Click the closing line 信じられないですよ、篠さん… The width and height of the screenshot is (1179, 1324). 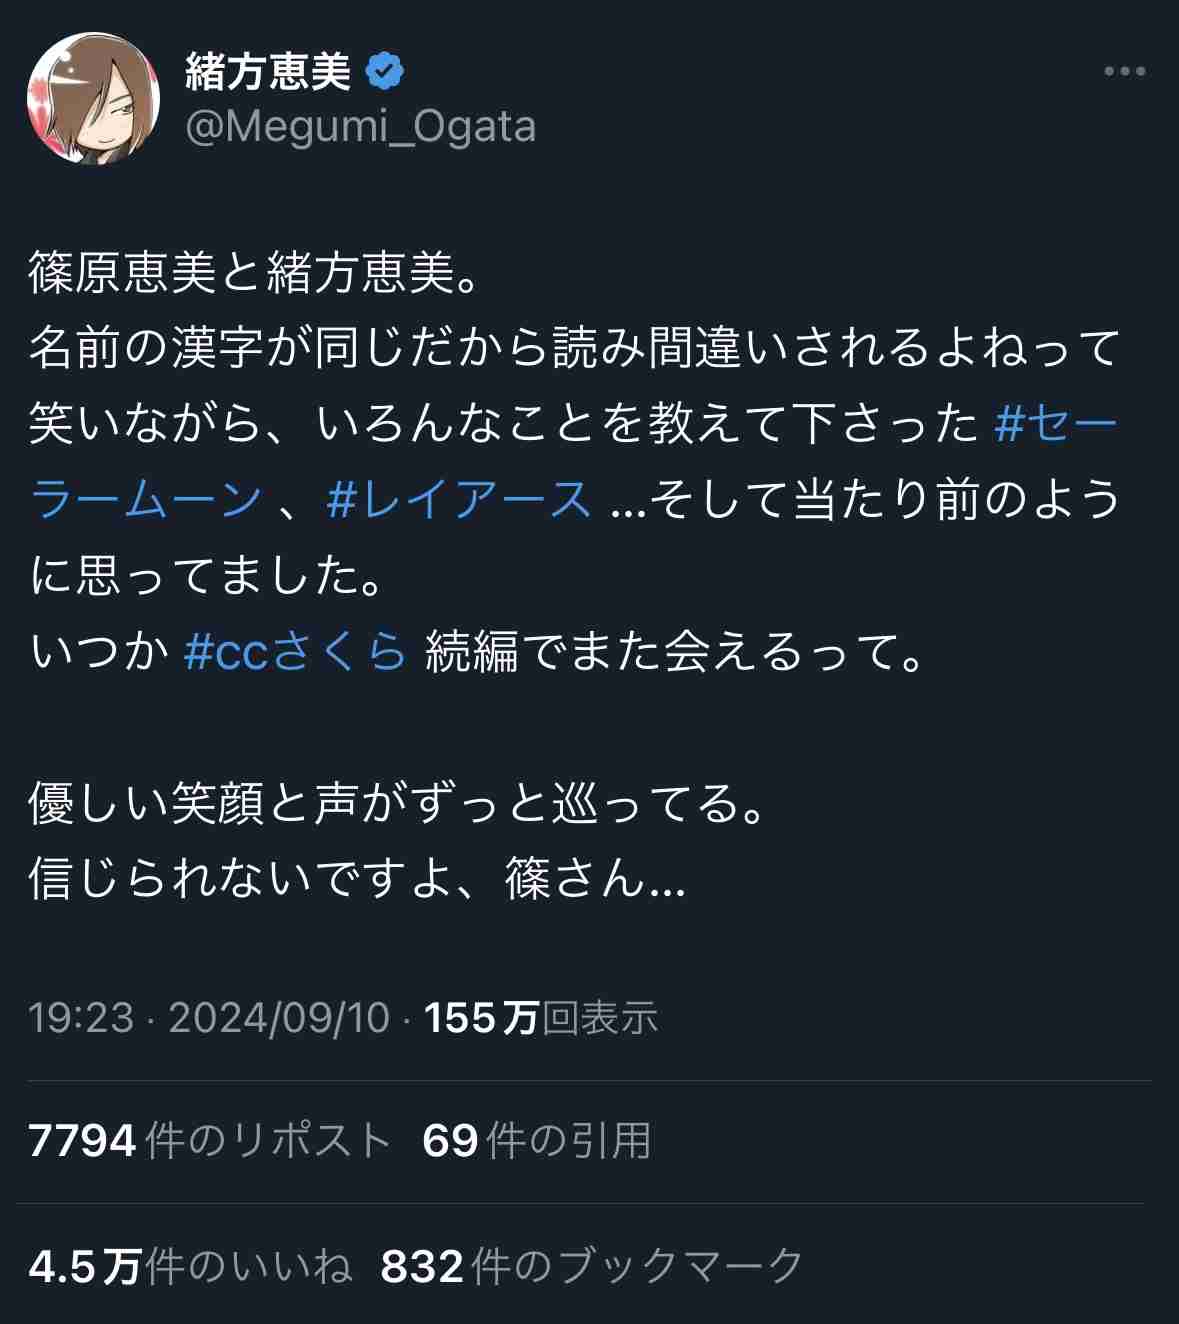(357, 879)
